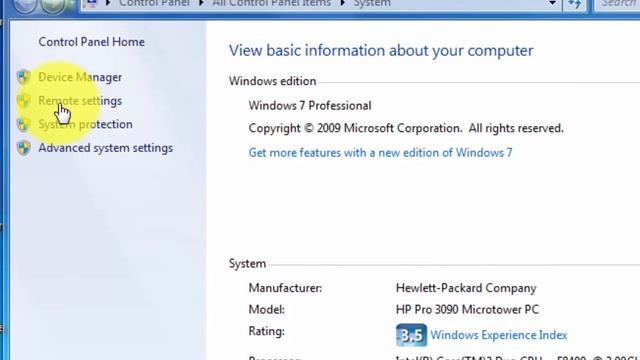Open Advanced system settings link
640x360 pixels.
coord(106,148)
